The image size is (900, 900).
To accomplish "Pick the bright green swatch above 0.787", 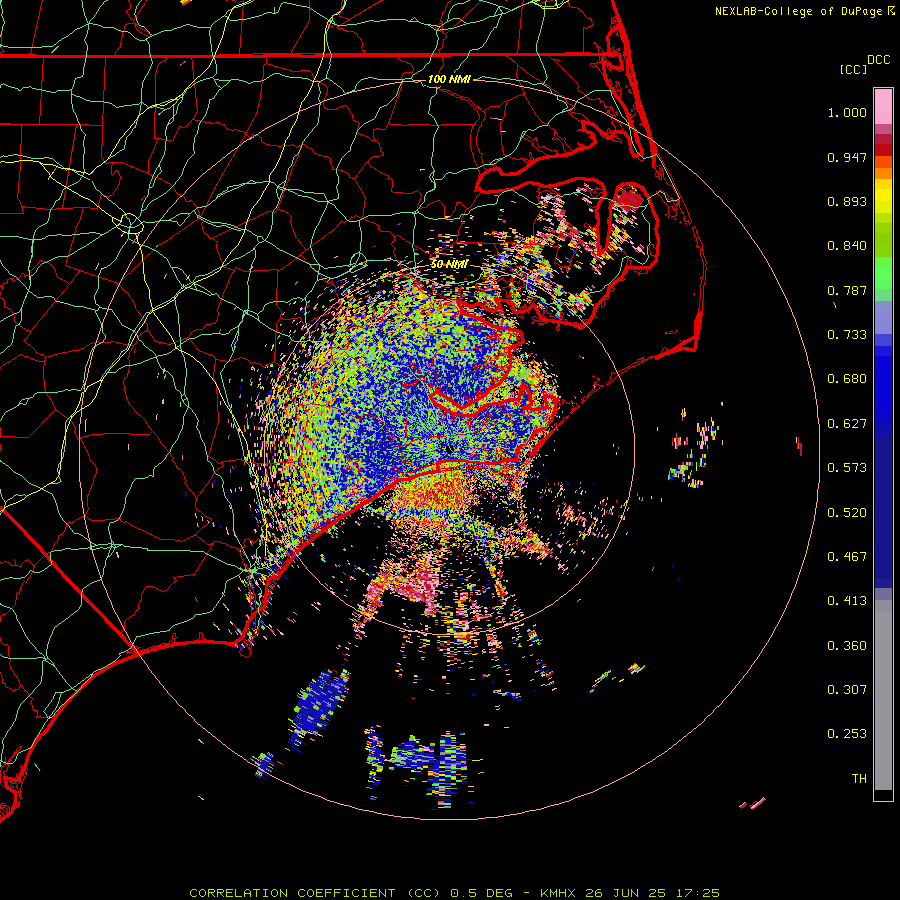I will click(883, 273).
